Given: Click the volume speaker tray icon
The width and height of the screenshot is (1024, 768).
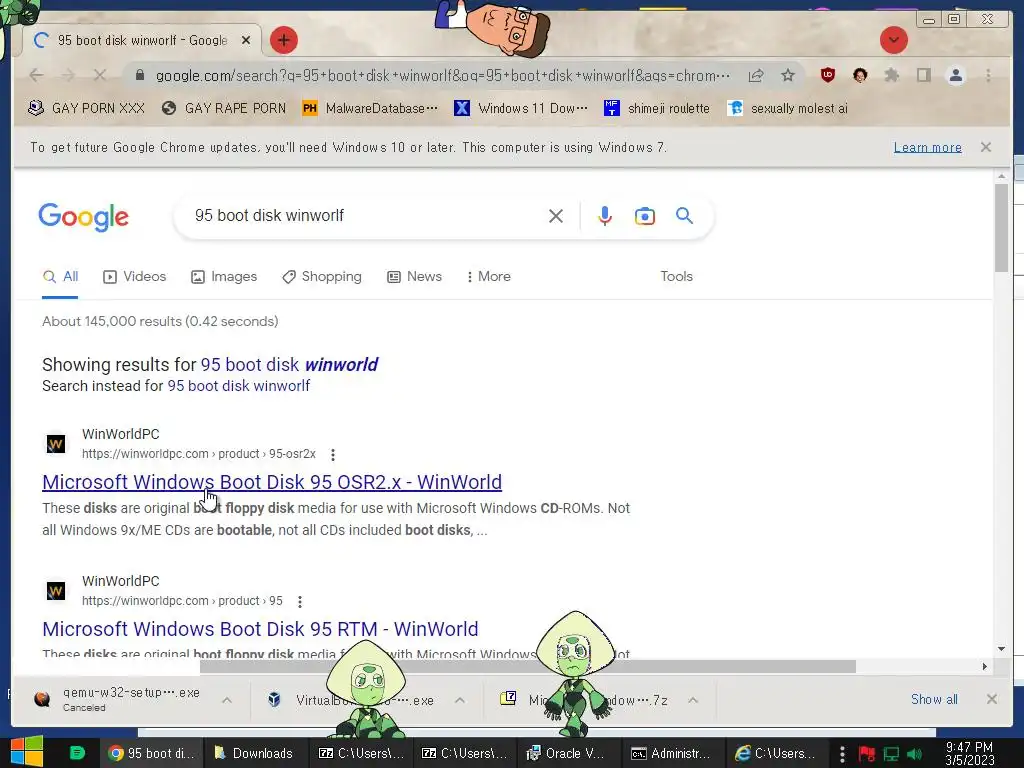Looking at the screenshot, I should pyautogui.click(x=914, y=754).
